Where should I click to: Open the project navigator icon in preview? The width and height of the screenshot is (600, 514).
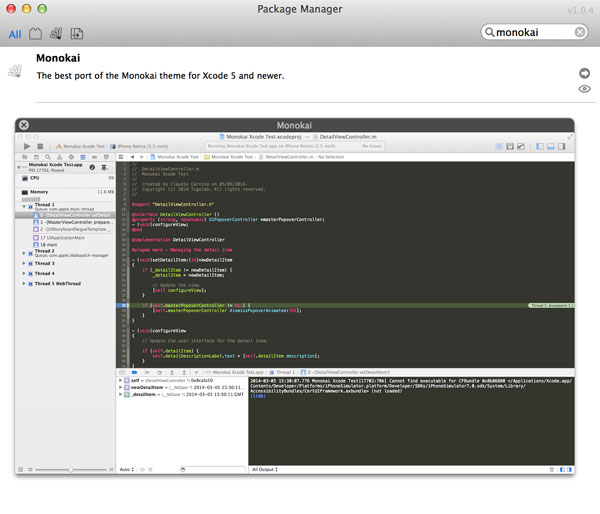pos(24,157)
